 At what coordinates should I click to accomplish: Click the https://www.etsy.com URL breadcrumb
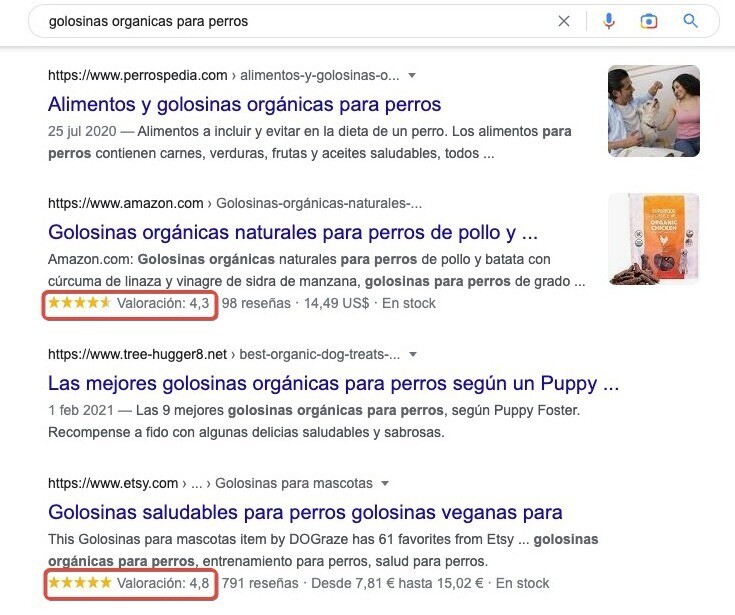pyautogui.click(x=113, y=483)
